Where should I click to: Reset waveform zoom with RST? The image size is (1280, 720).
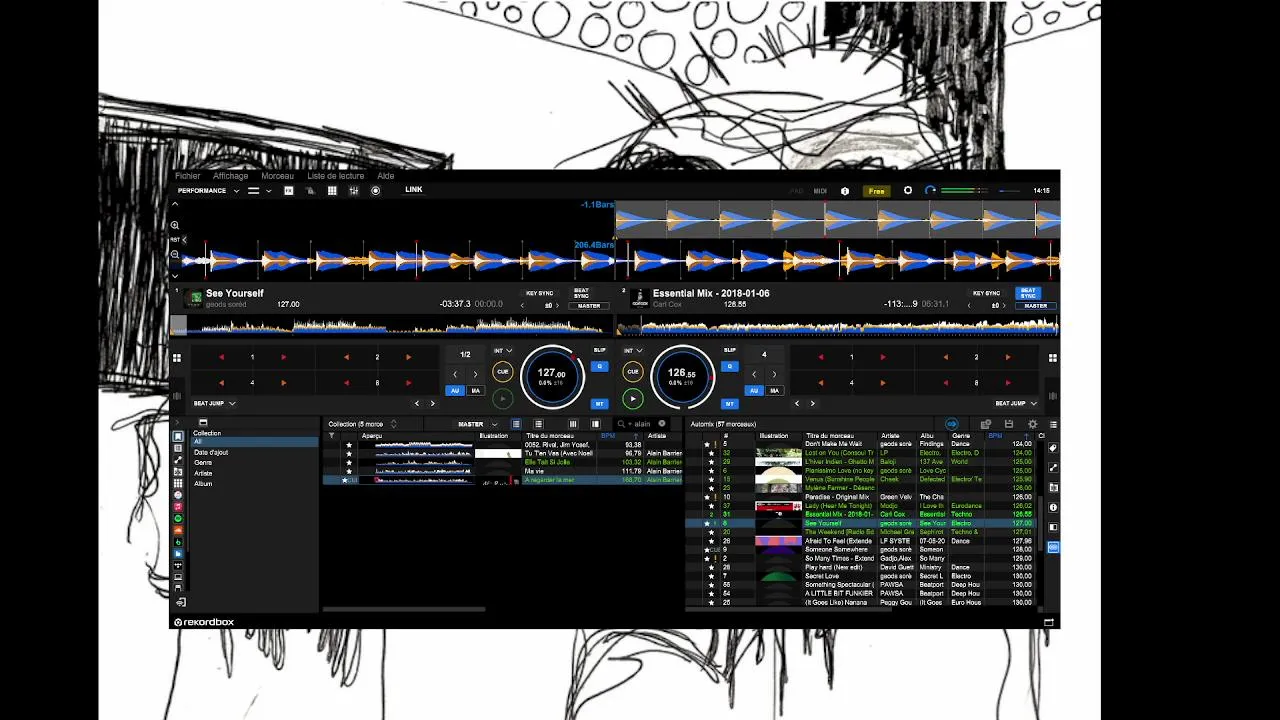point(175,240)
